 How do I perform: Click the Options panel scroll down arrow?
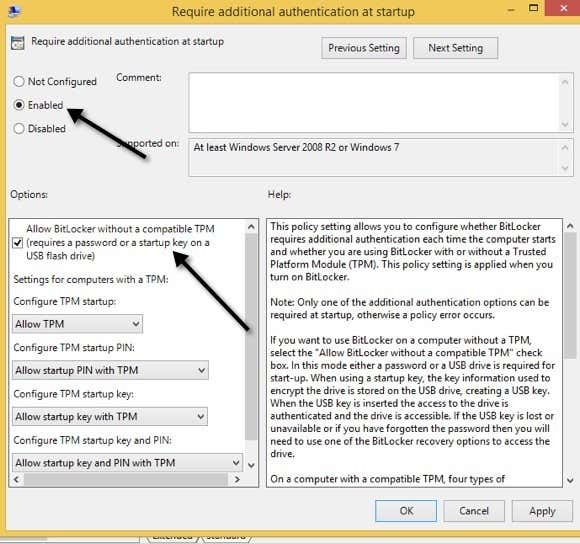(251, 465)
